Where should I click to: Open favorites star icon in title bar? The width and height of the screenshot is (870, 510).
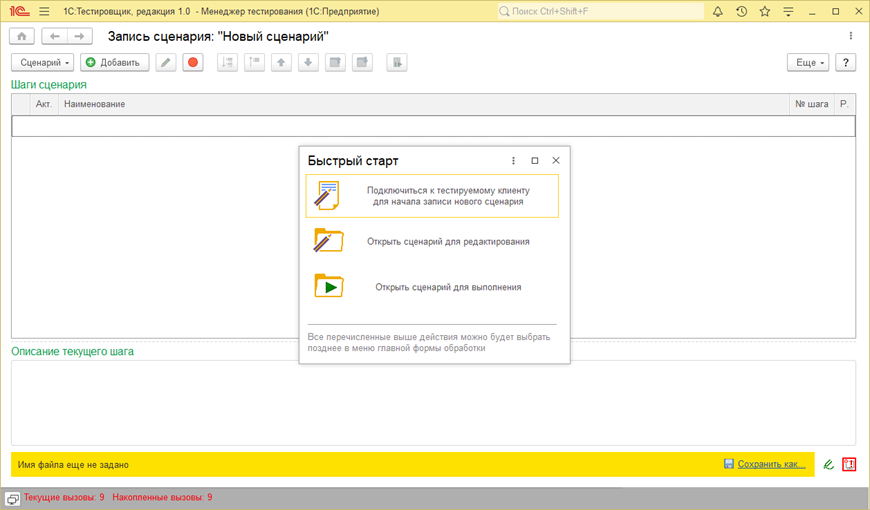[764, 12]
